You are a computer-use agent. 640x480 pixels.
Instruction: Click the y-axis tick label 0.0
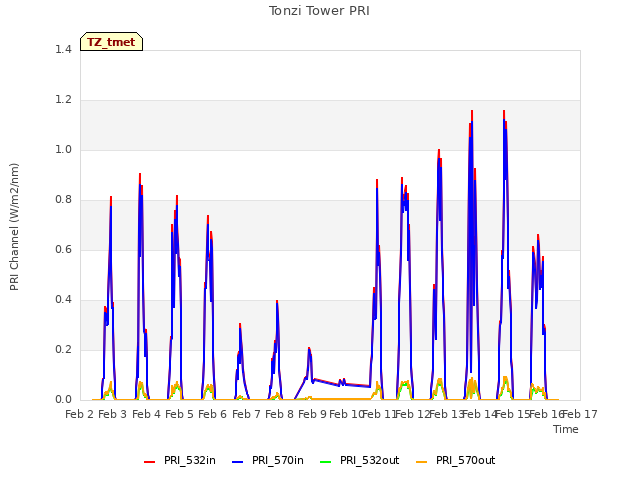click(63, 400)
